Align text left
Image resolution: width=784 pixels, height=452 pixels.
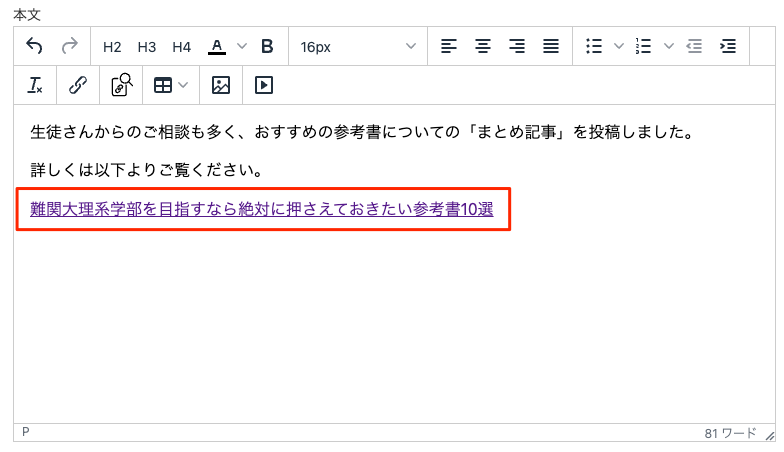tap(448, 46)
